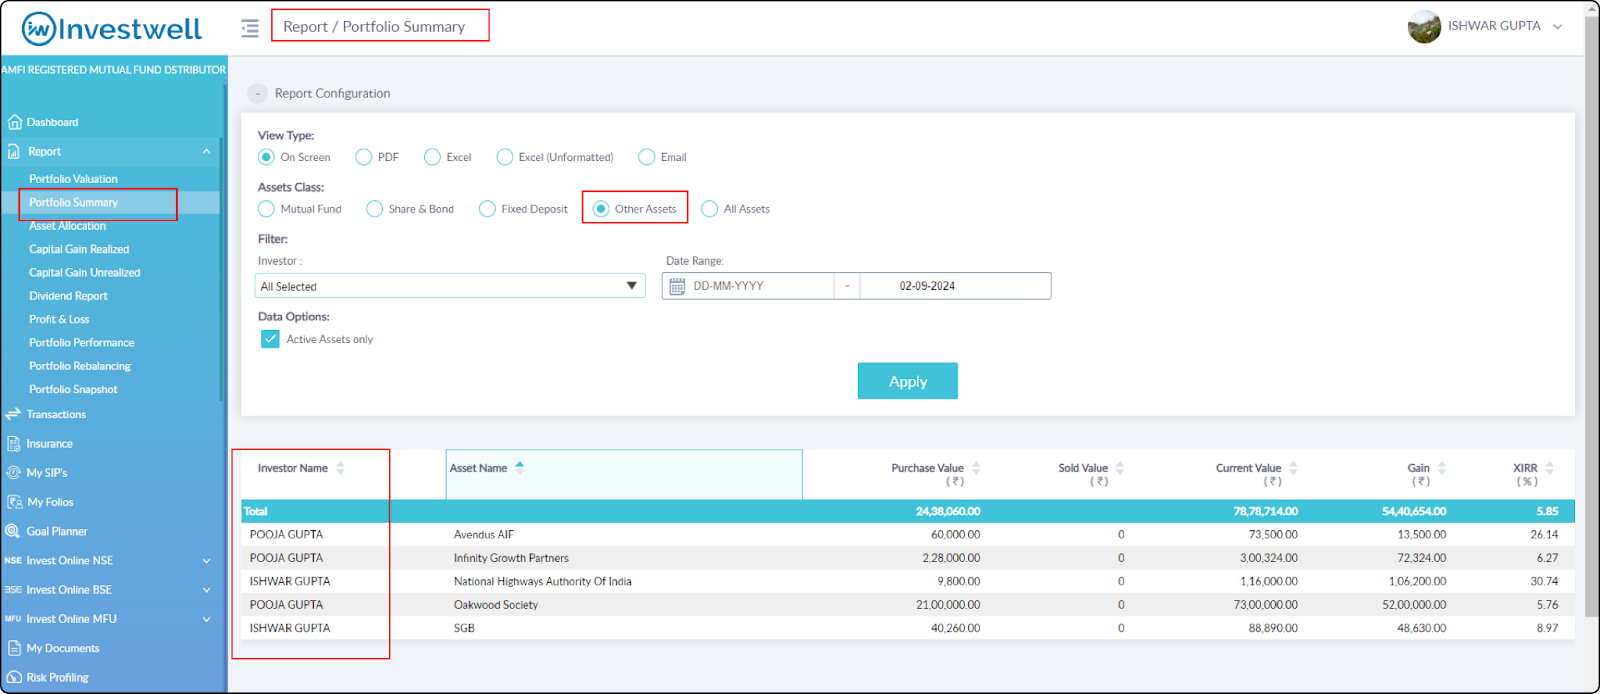Open Portfolio Performance report
This screenshot has width=1600, height=694.
click(x=81, y=342)
